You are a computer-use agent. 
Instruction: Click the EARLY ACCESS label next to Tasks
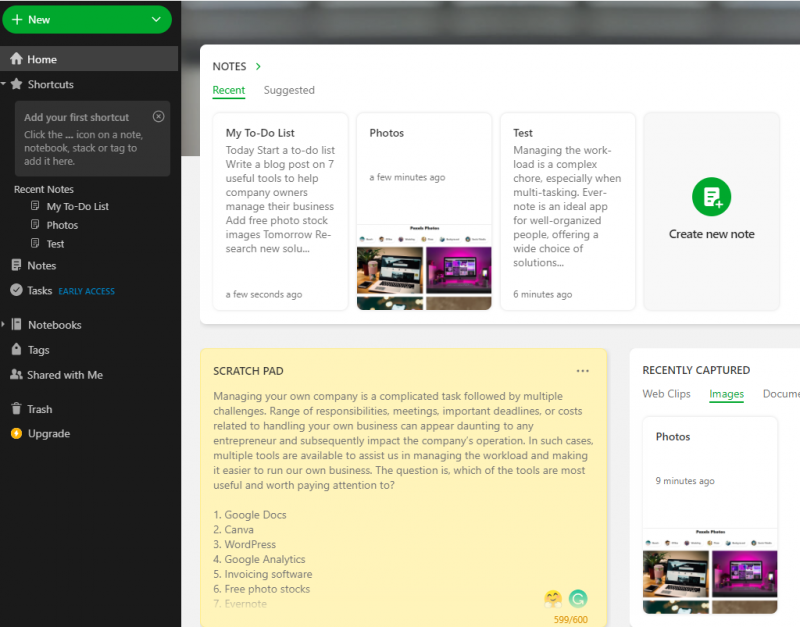click(86, 291)
